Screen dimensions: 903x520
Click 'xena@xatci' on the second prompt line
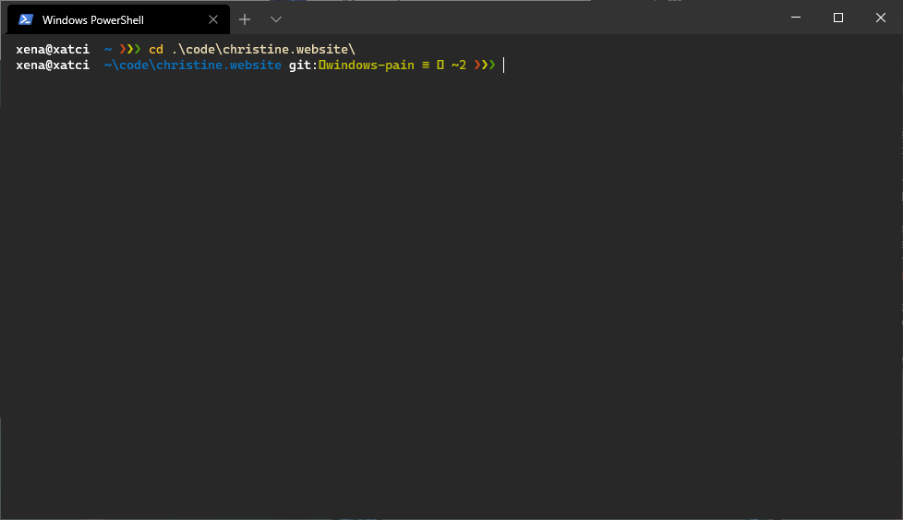(52, 65)
